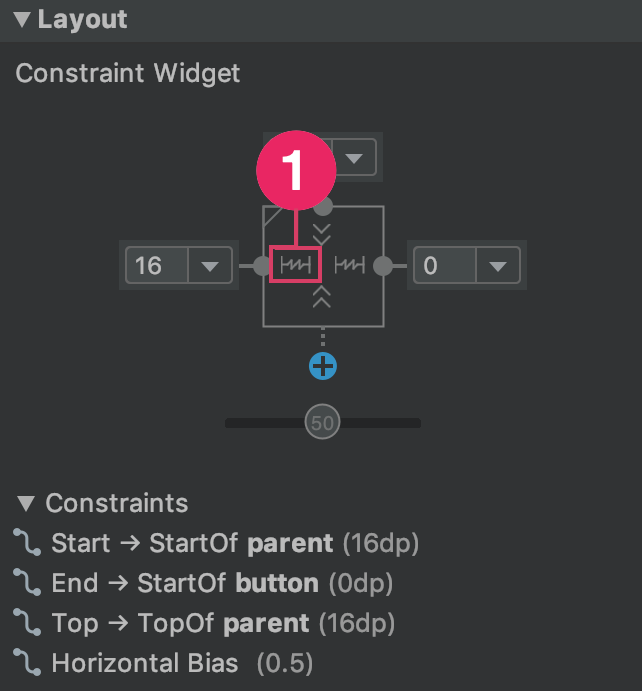642x692 pixels.
Task: Select the Horizontal Bias (0.5) entry
Action: click(x=163, y=663)
